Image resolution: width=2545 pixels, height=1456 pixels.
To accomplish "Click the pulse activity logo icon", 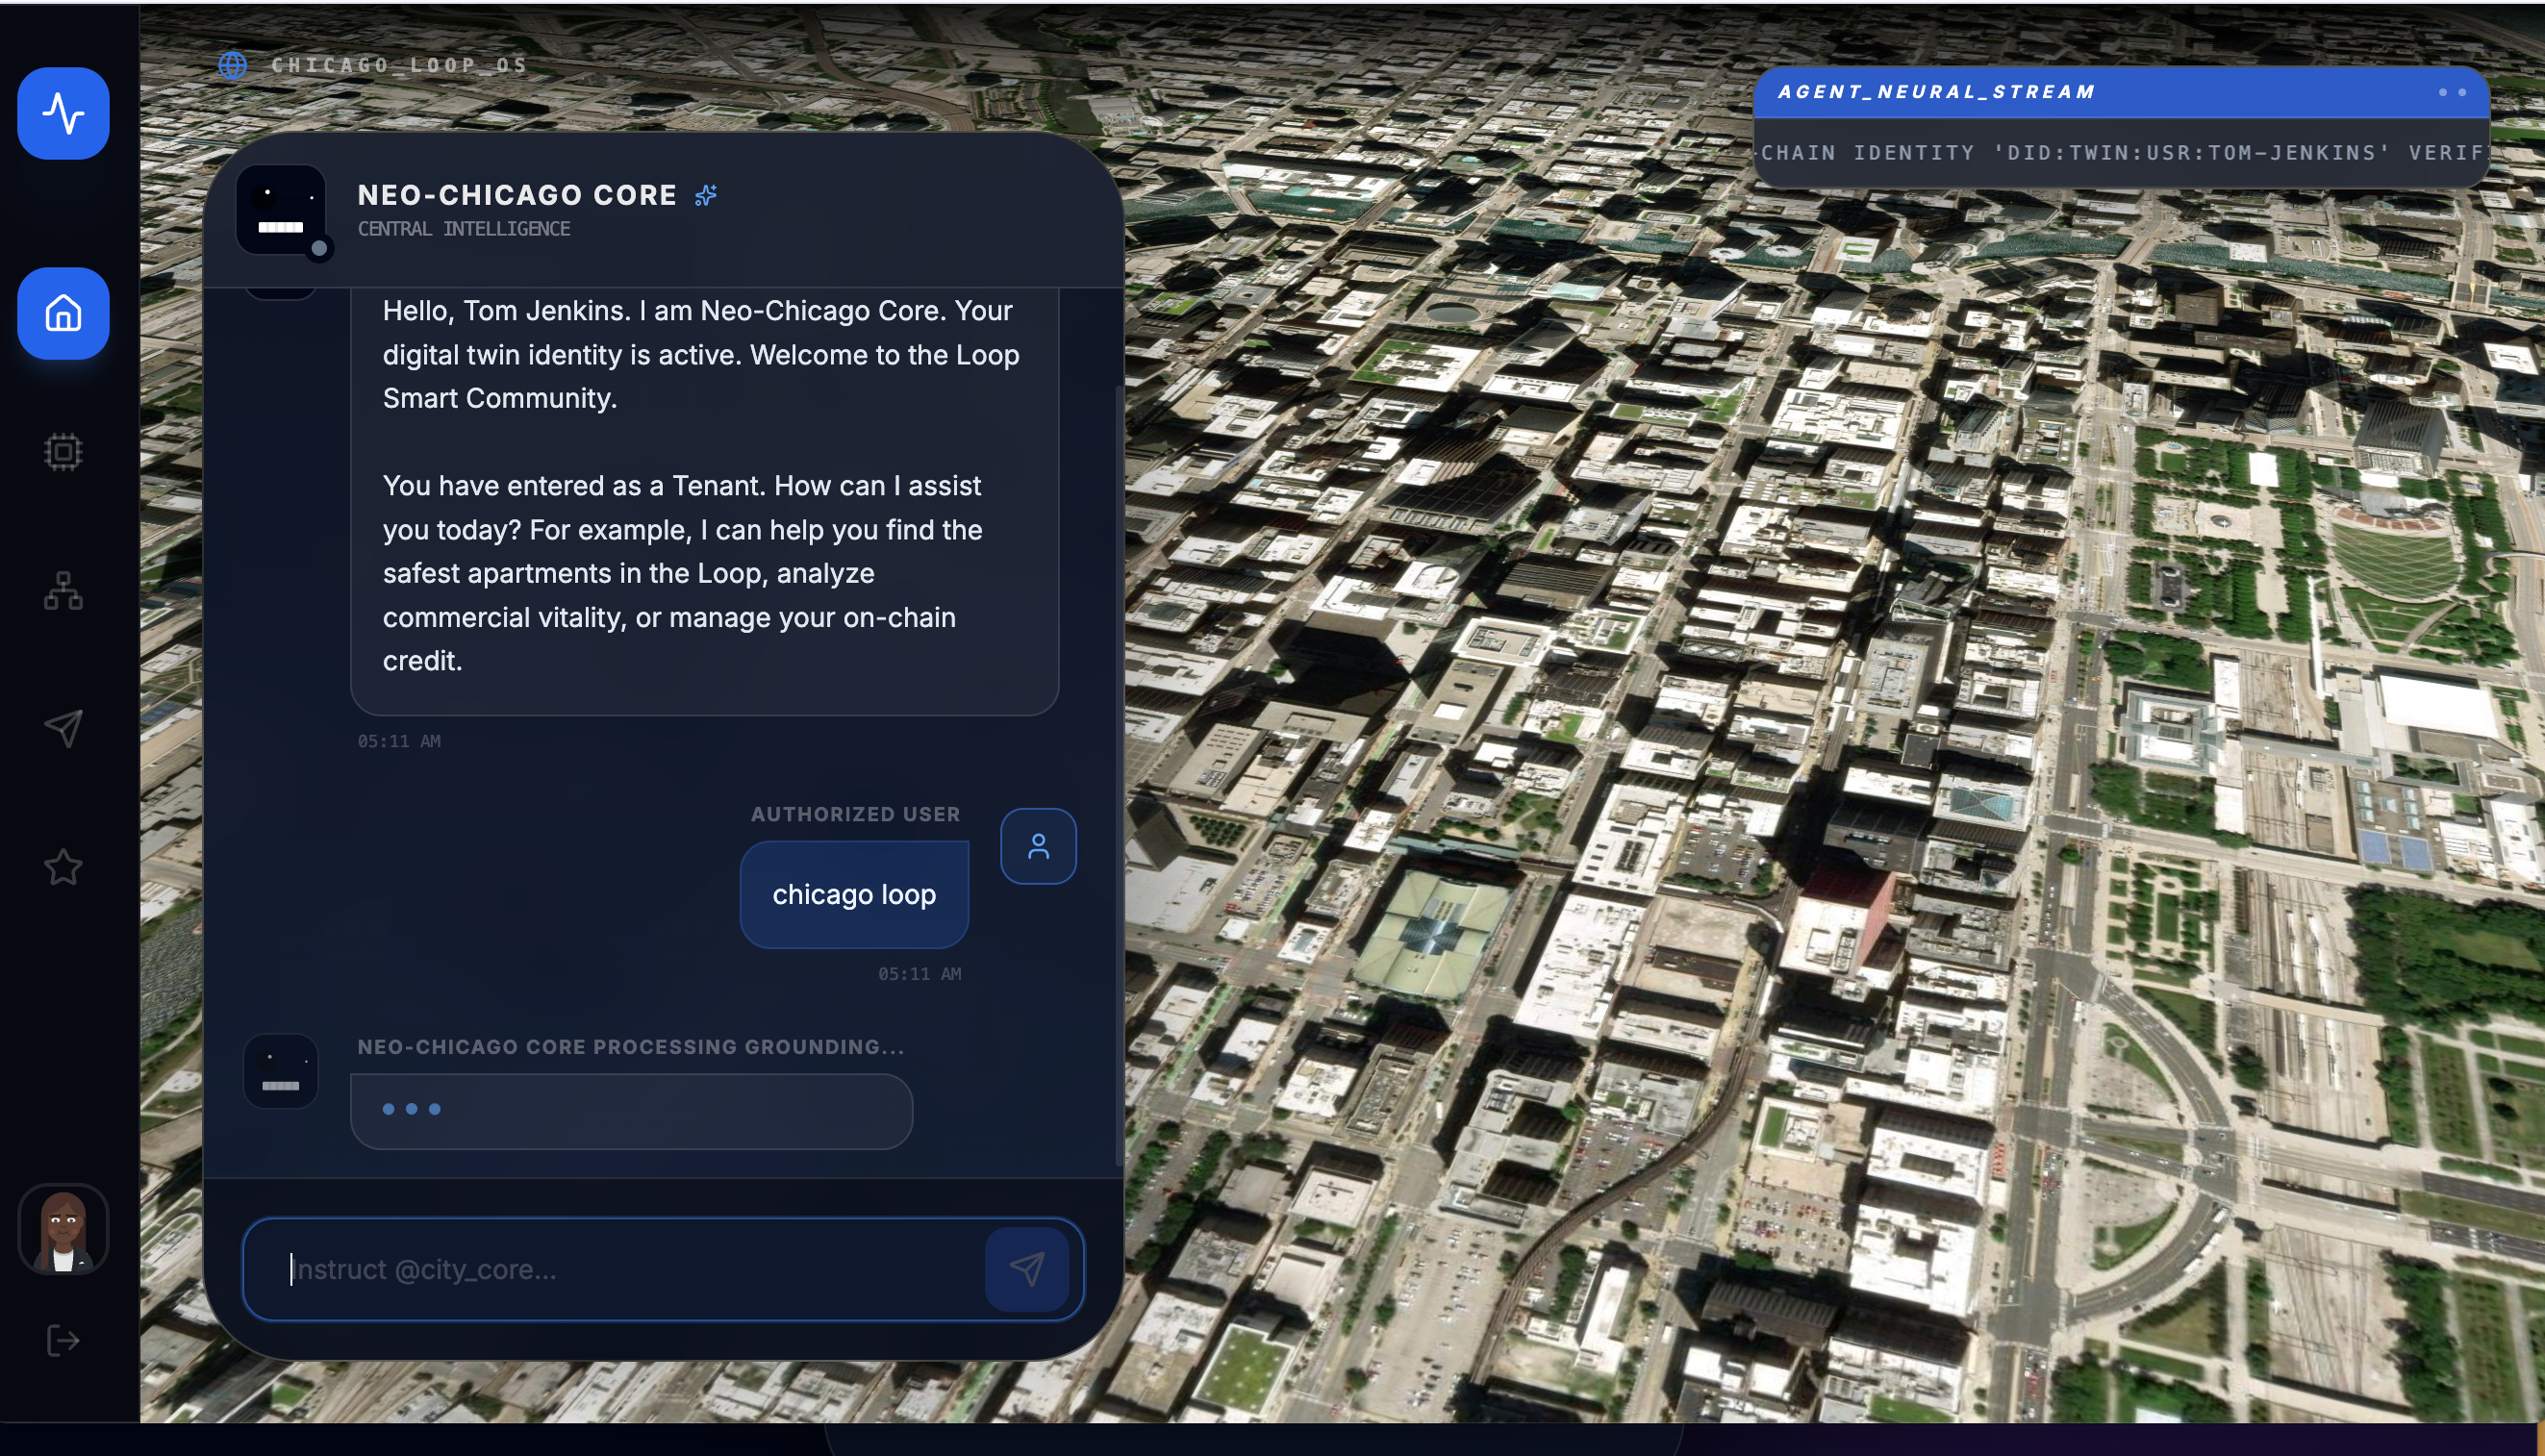I will click(x=63, y=113).
